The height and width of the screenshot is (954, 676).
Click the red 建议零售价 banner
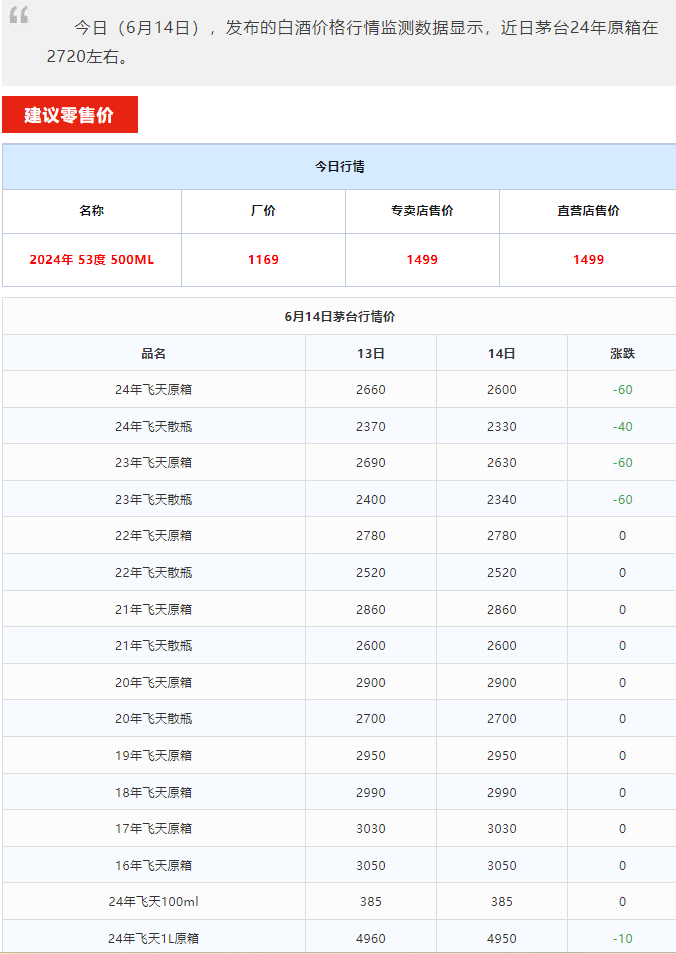pos(70,114)
